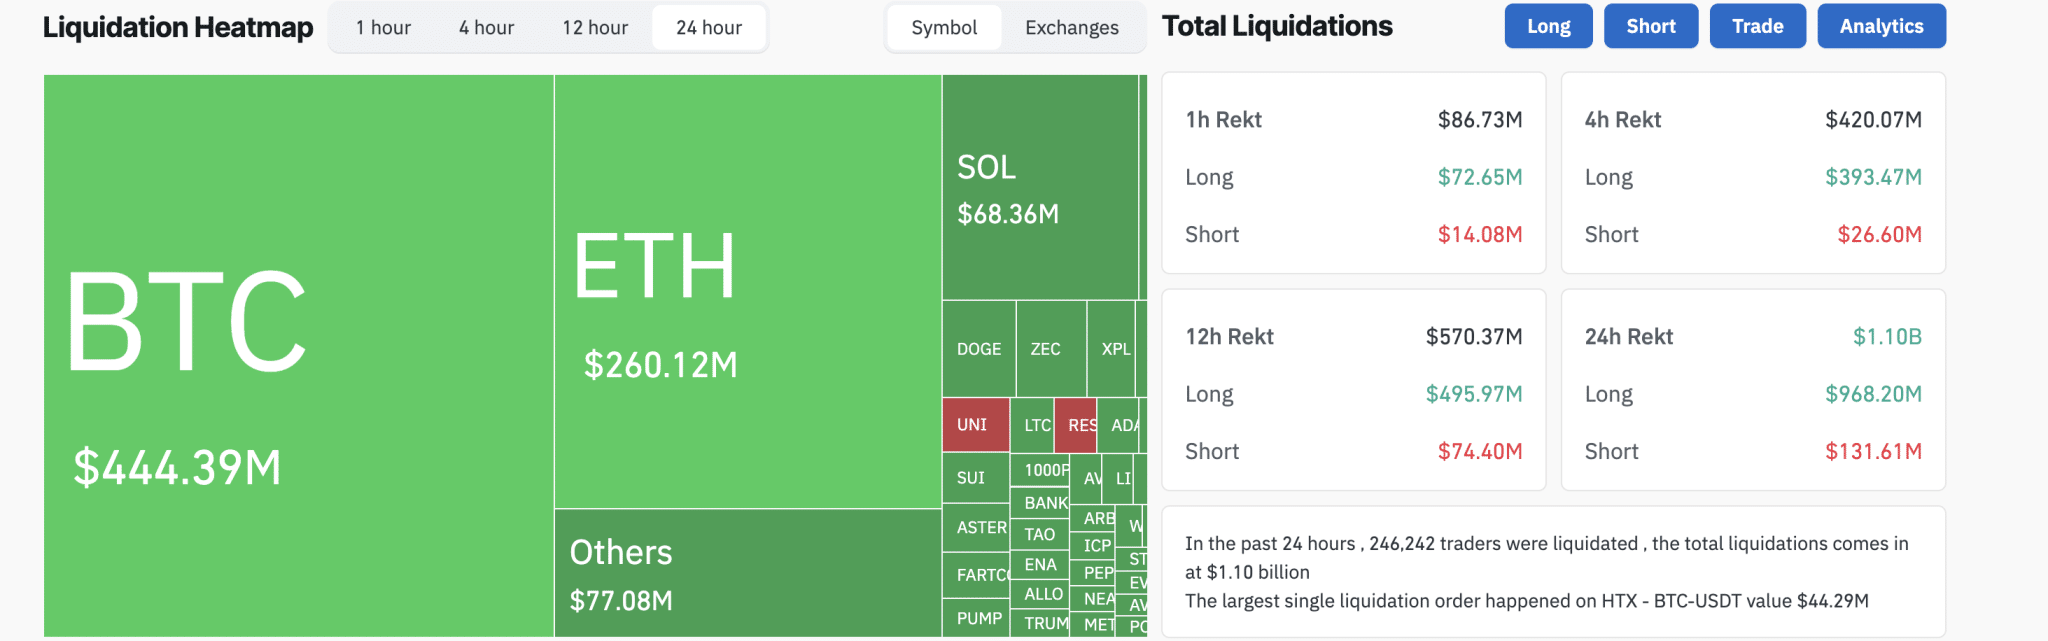Image resolution: width=2048 pixels, height=641 pixels.
Task: Select the DOGE heatmap cell
Action: click(x=978, y=349)
